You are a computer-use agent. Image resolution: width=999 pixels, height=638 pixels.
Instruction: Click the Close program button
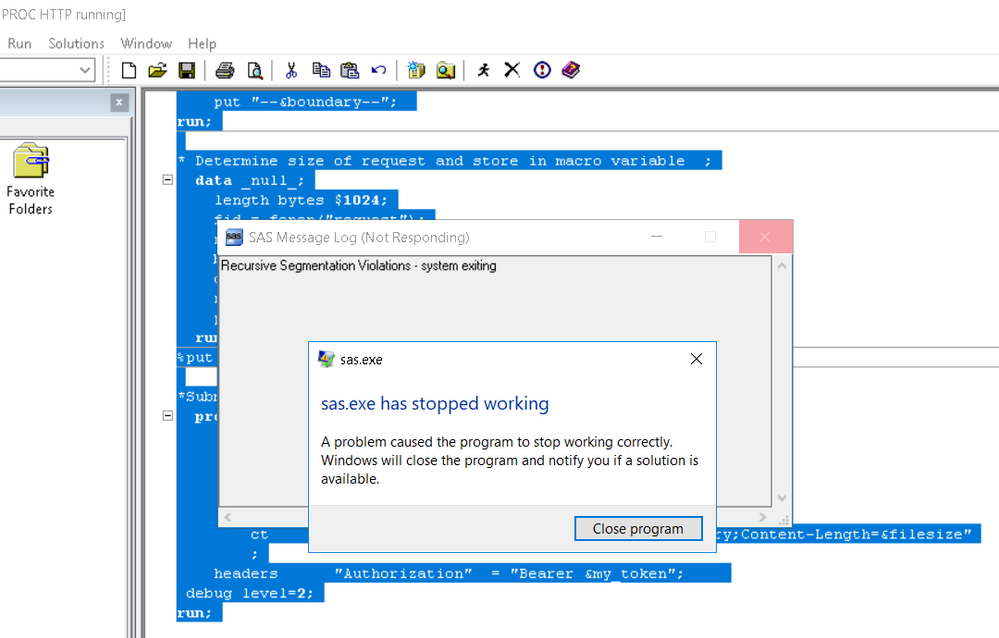pyautogui.click(x=638, y=528)
